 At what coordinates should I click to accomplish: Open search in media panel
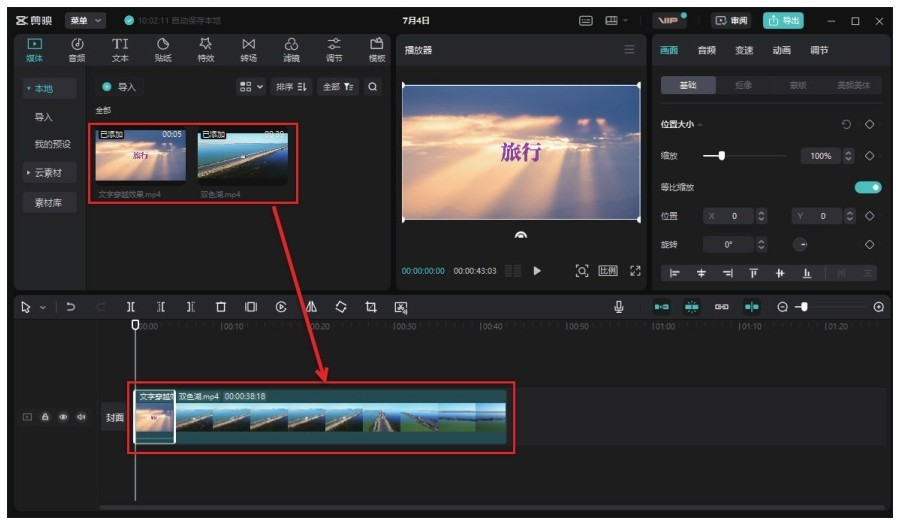click(x=373, y=87)
